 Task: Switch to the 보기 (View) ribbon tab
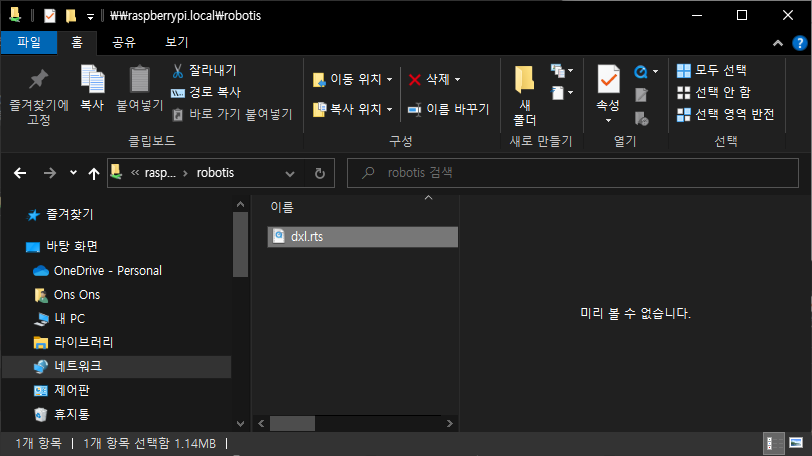pos(176,42)
